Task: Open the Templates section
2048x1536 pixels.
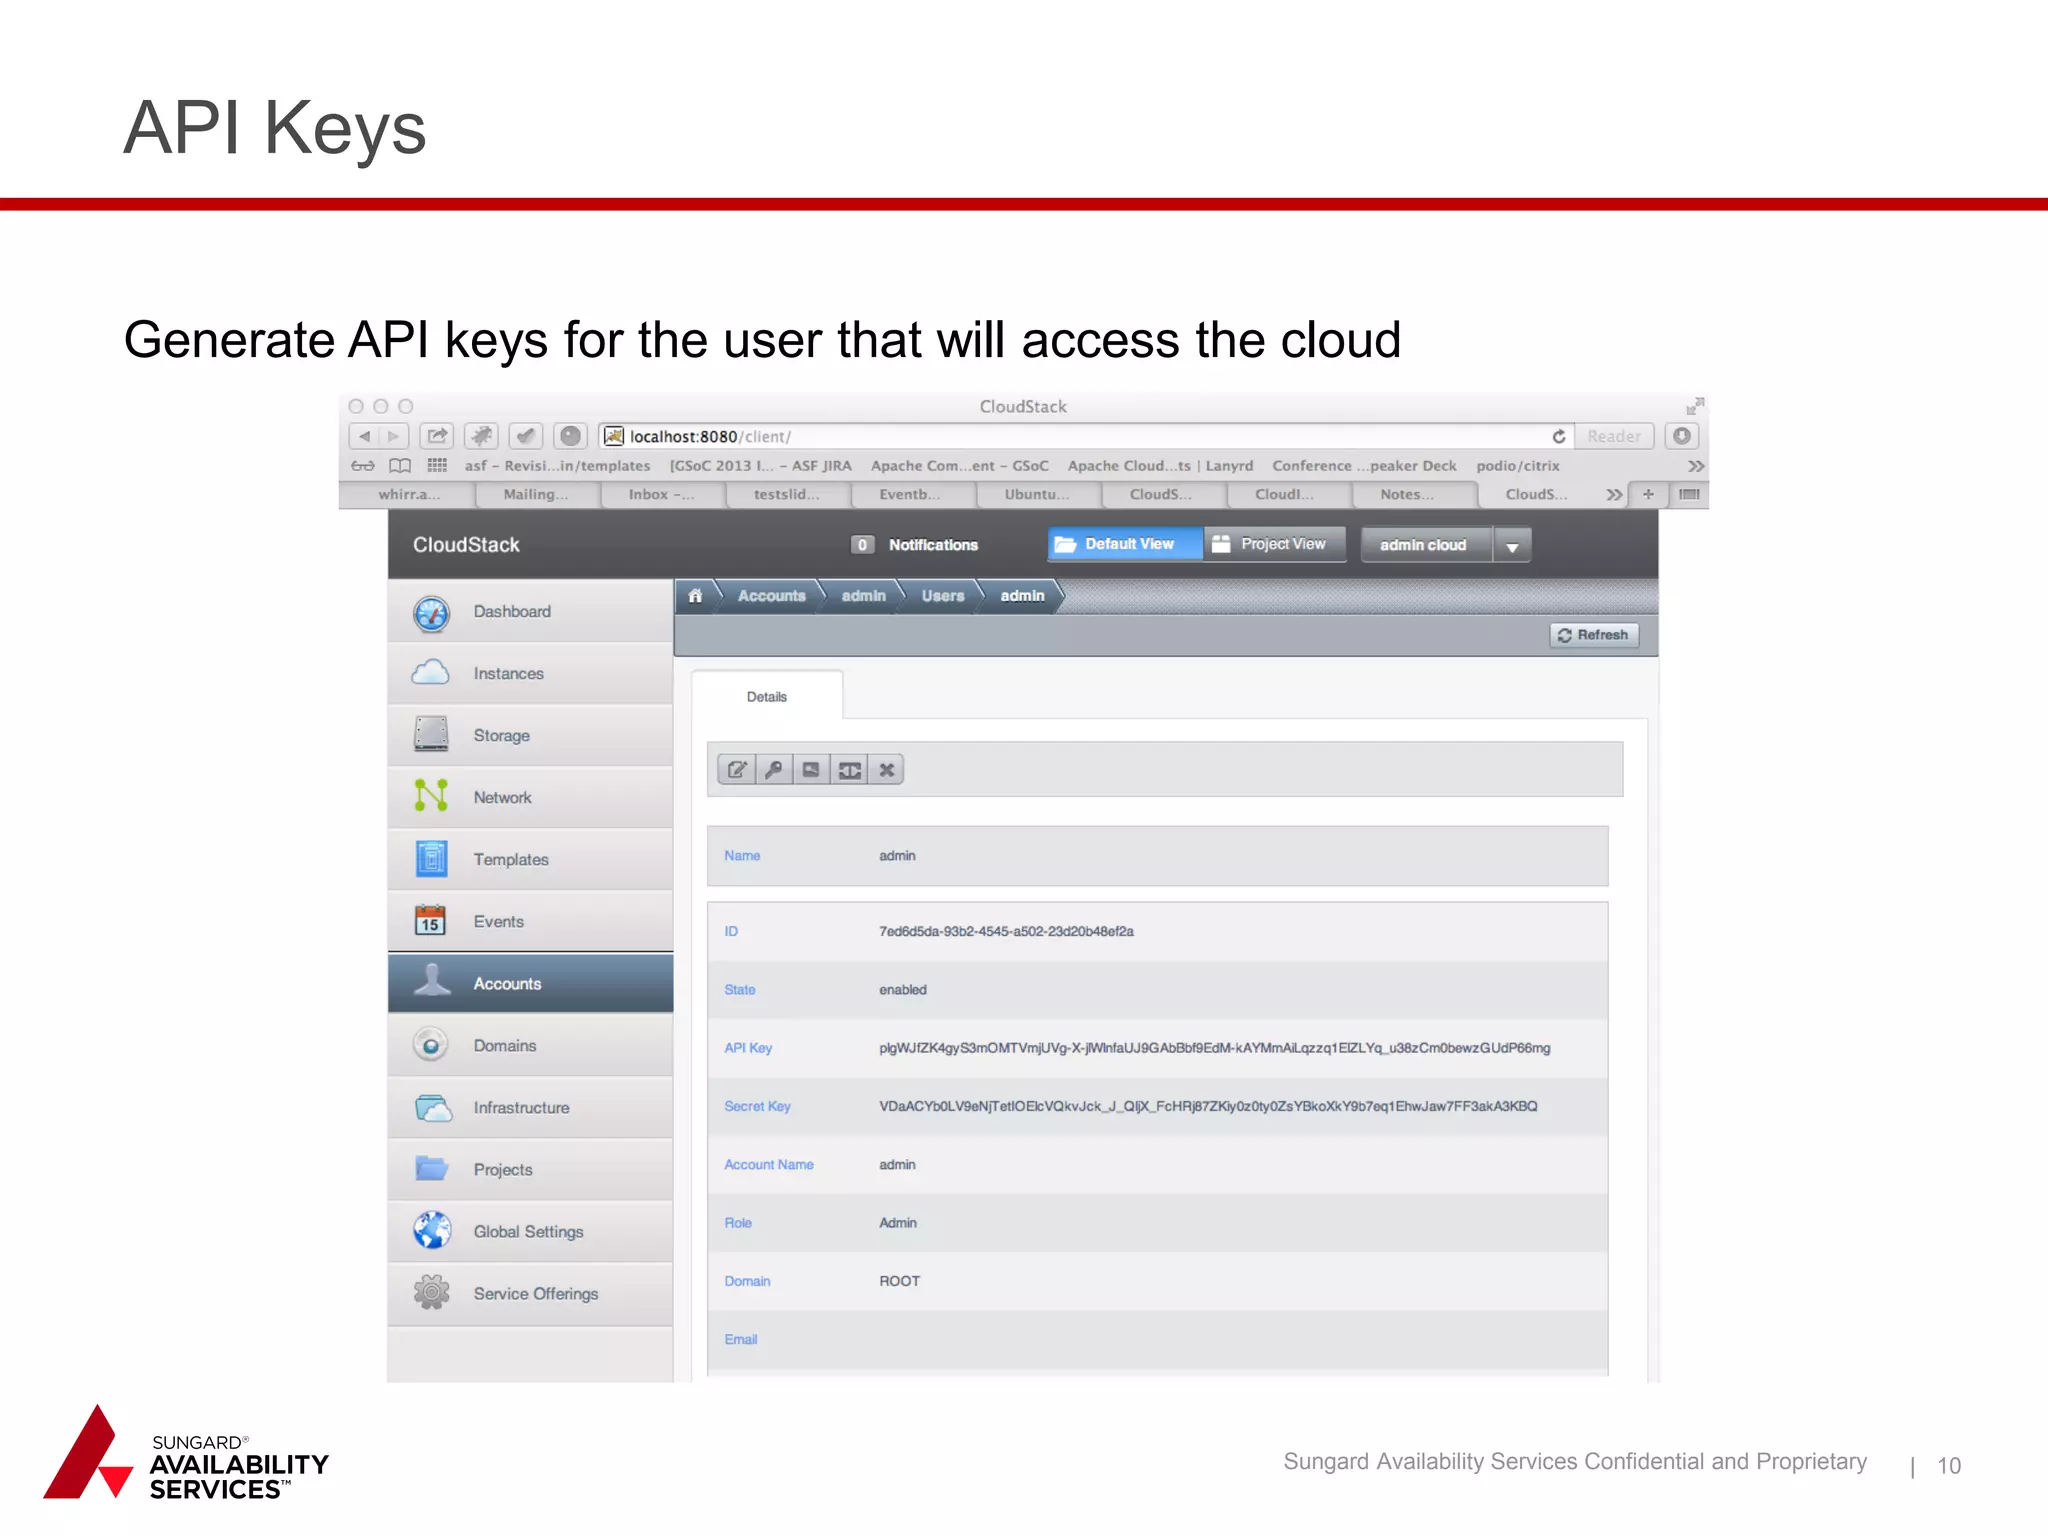Action: [530, 859]
